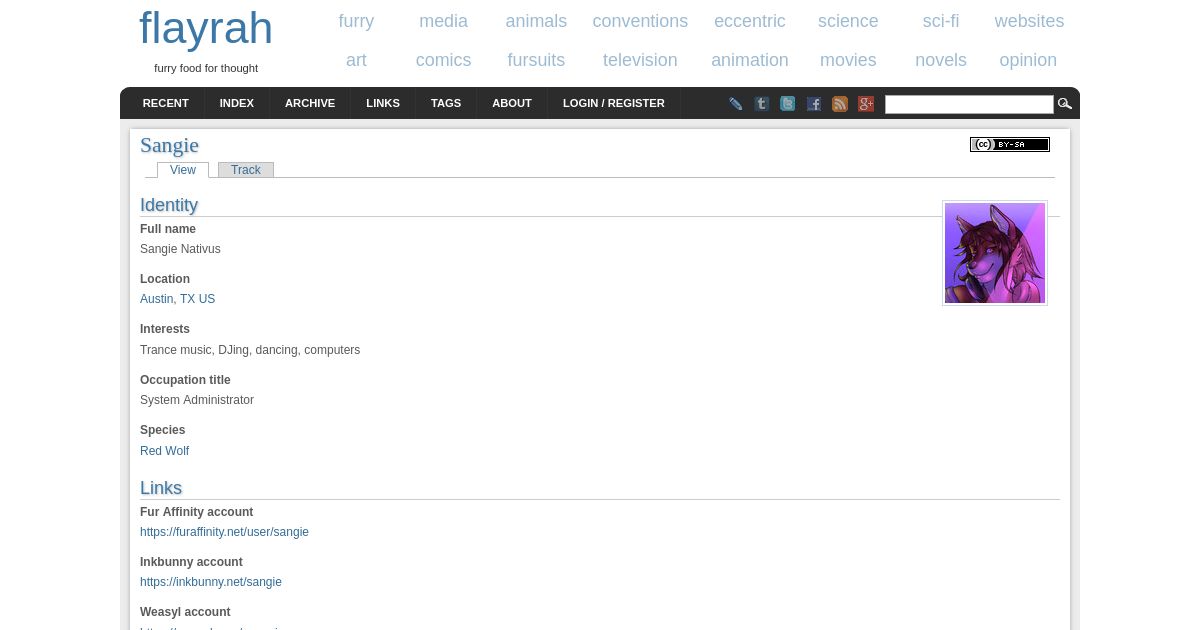Open the Red Wolf species link

(x=164, y=451)
